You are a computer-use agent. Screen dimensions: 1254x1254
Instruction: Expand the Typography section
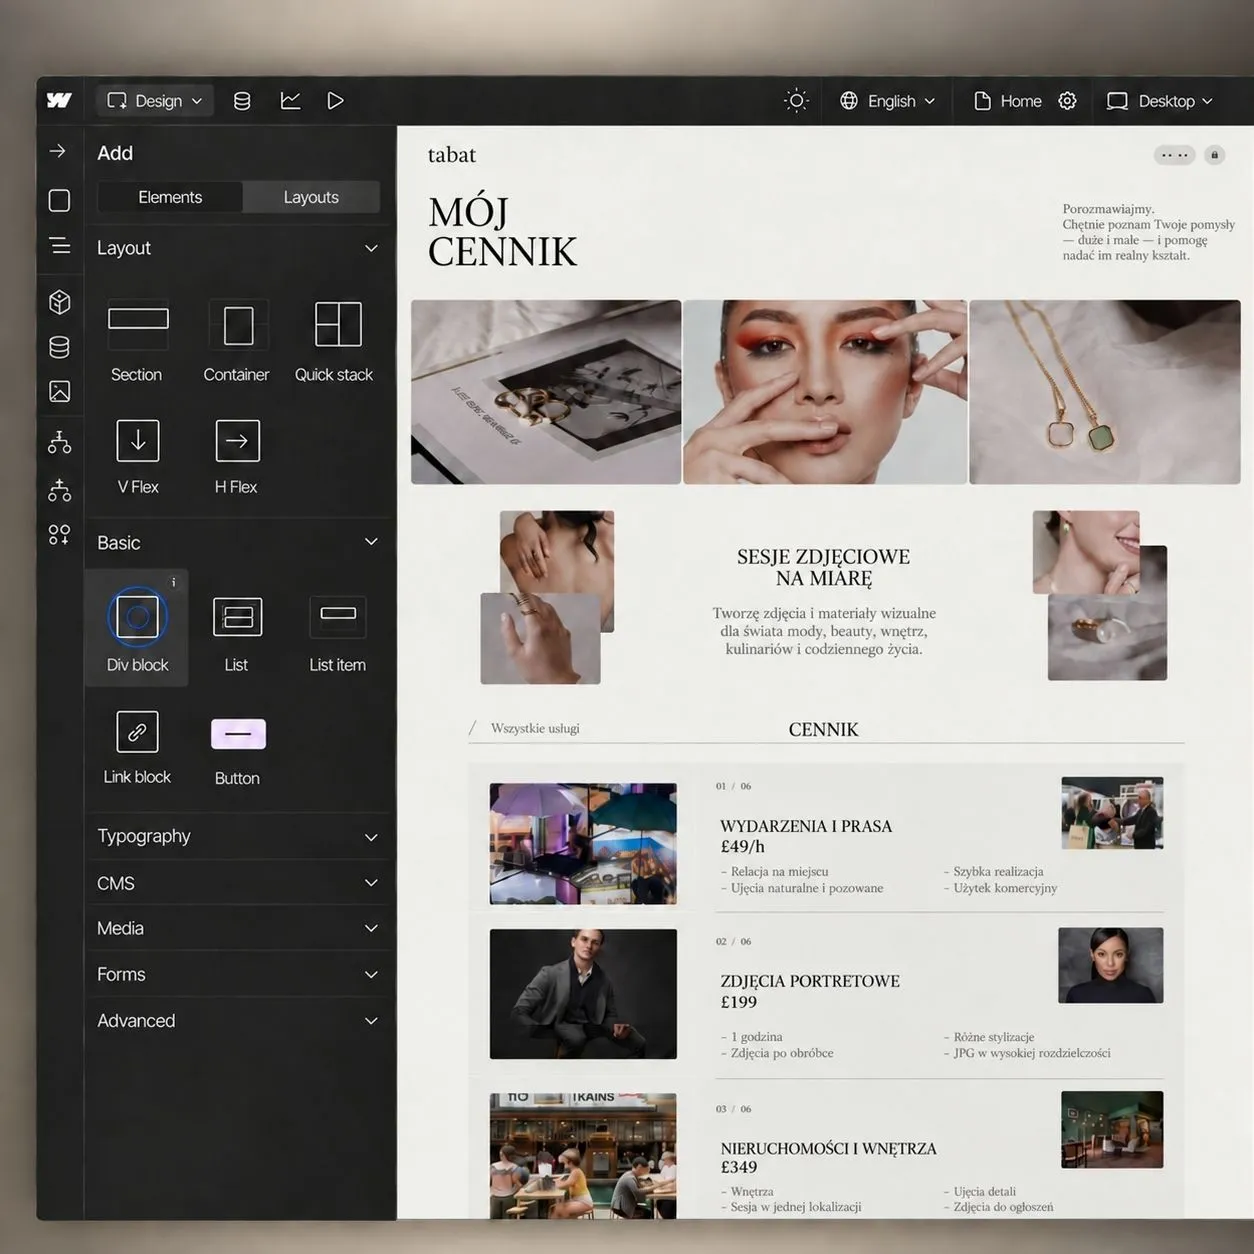point(238,836)
